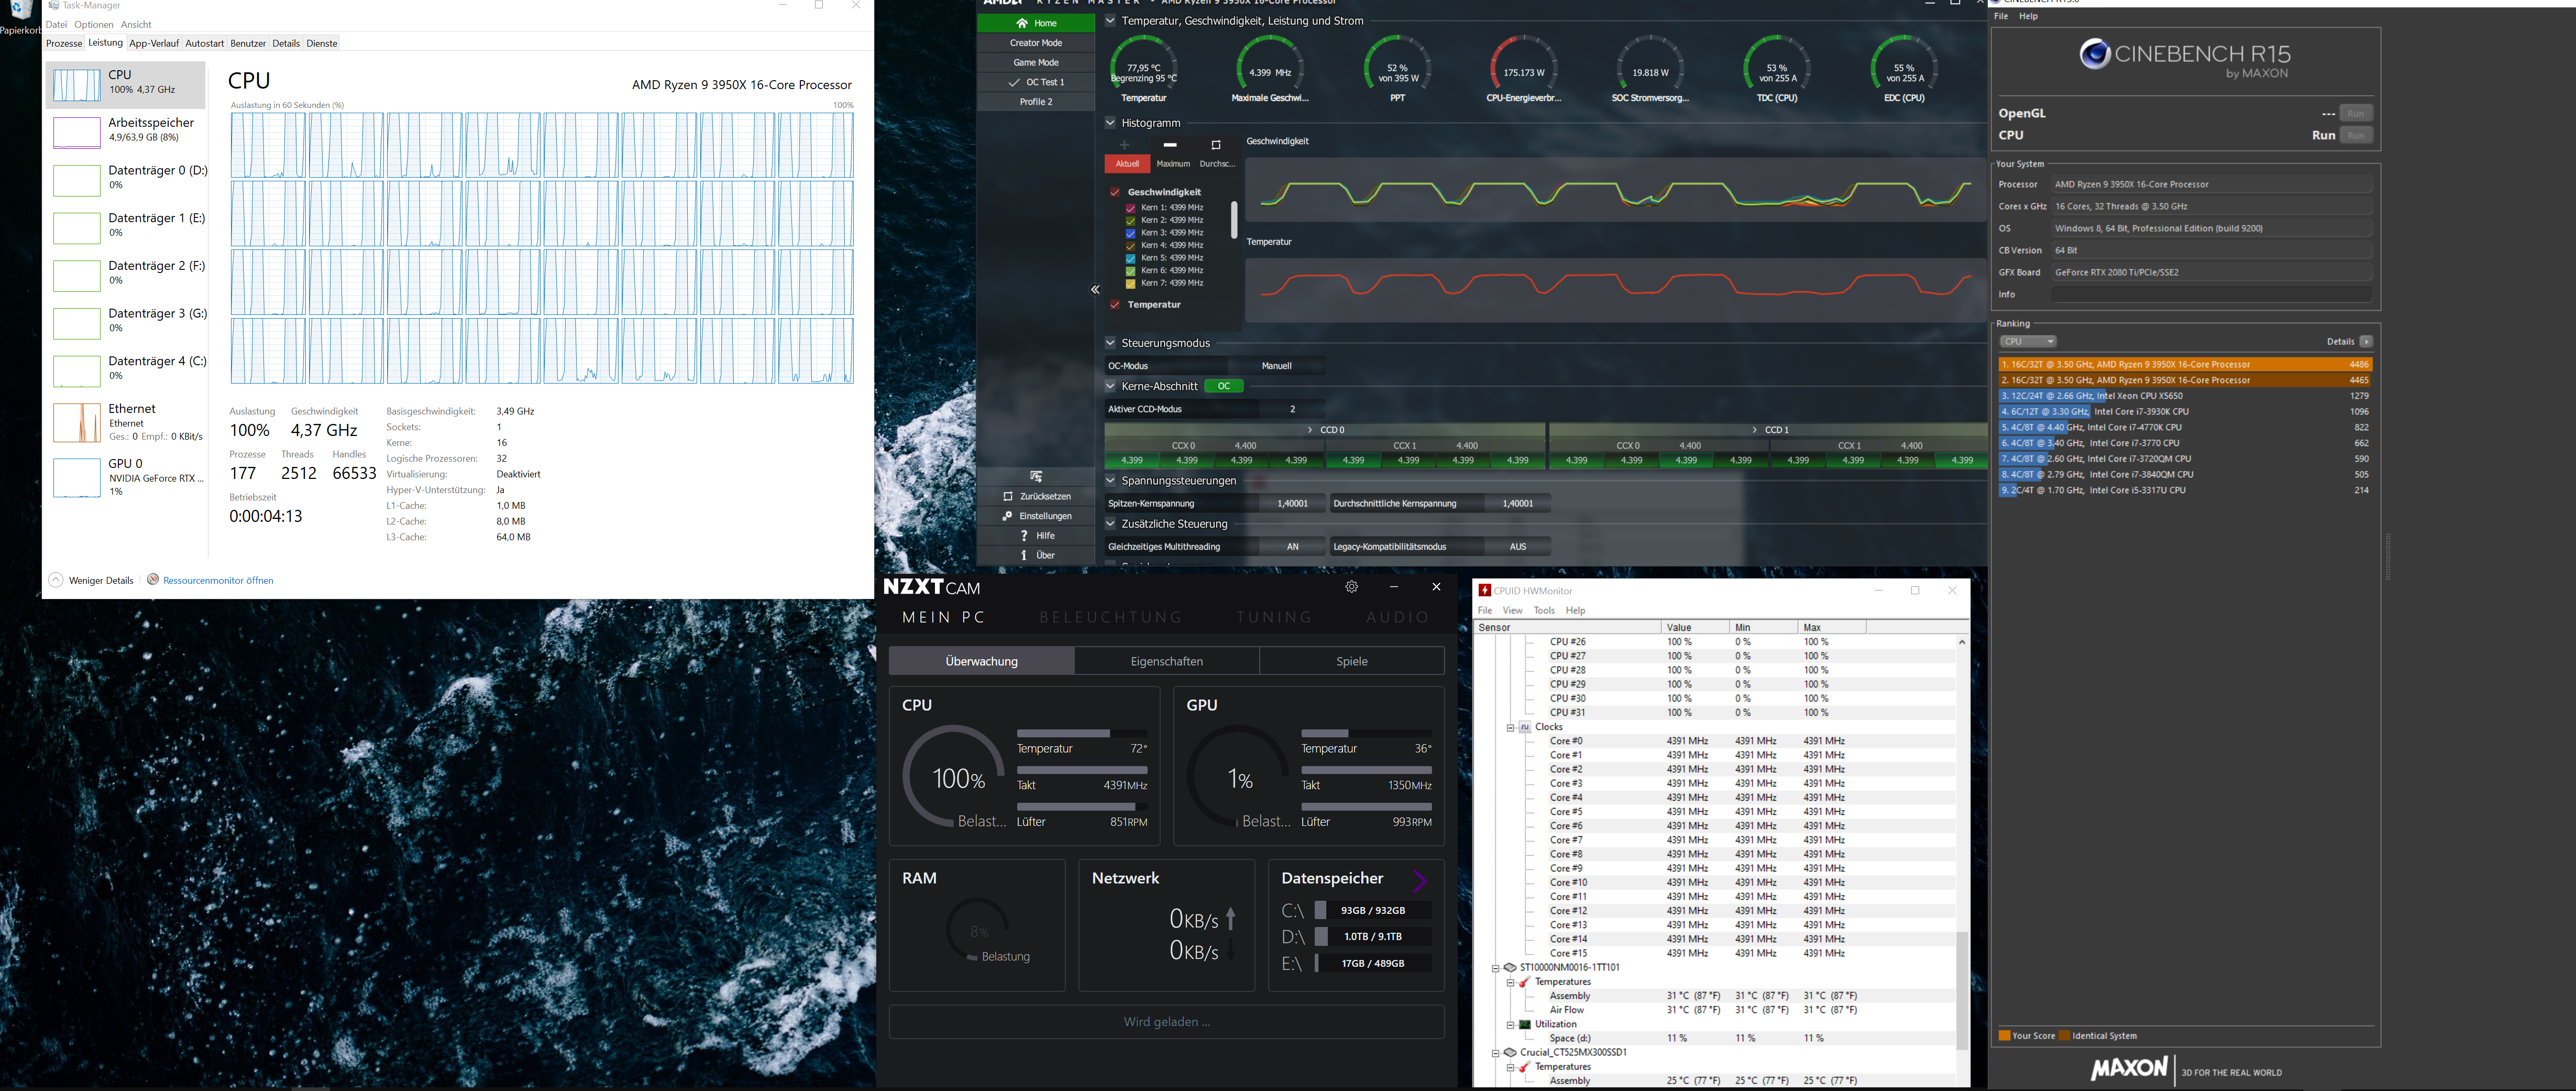The height and width of the screenshot is (1091, 2576).
Task: Collapse the Histogramm section
Action: click(1110, 123)
